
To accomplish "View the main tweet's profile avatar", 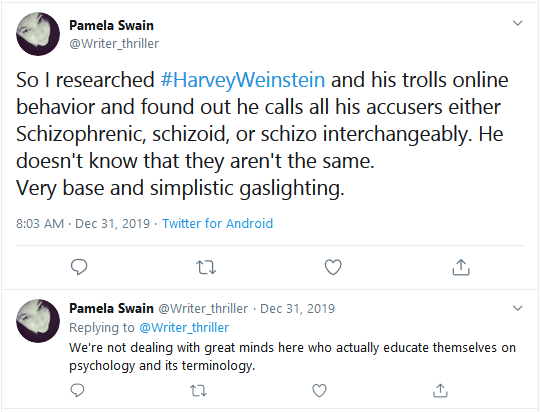I will pos(38,34).
